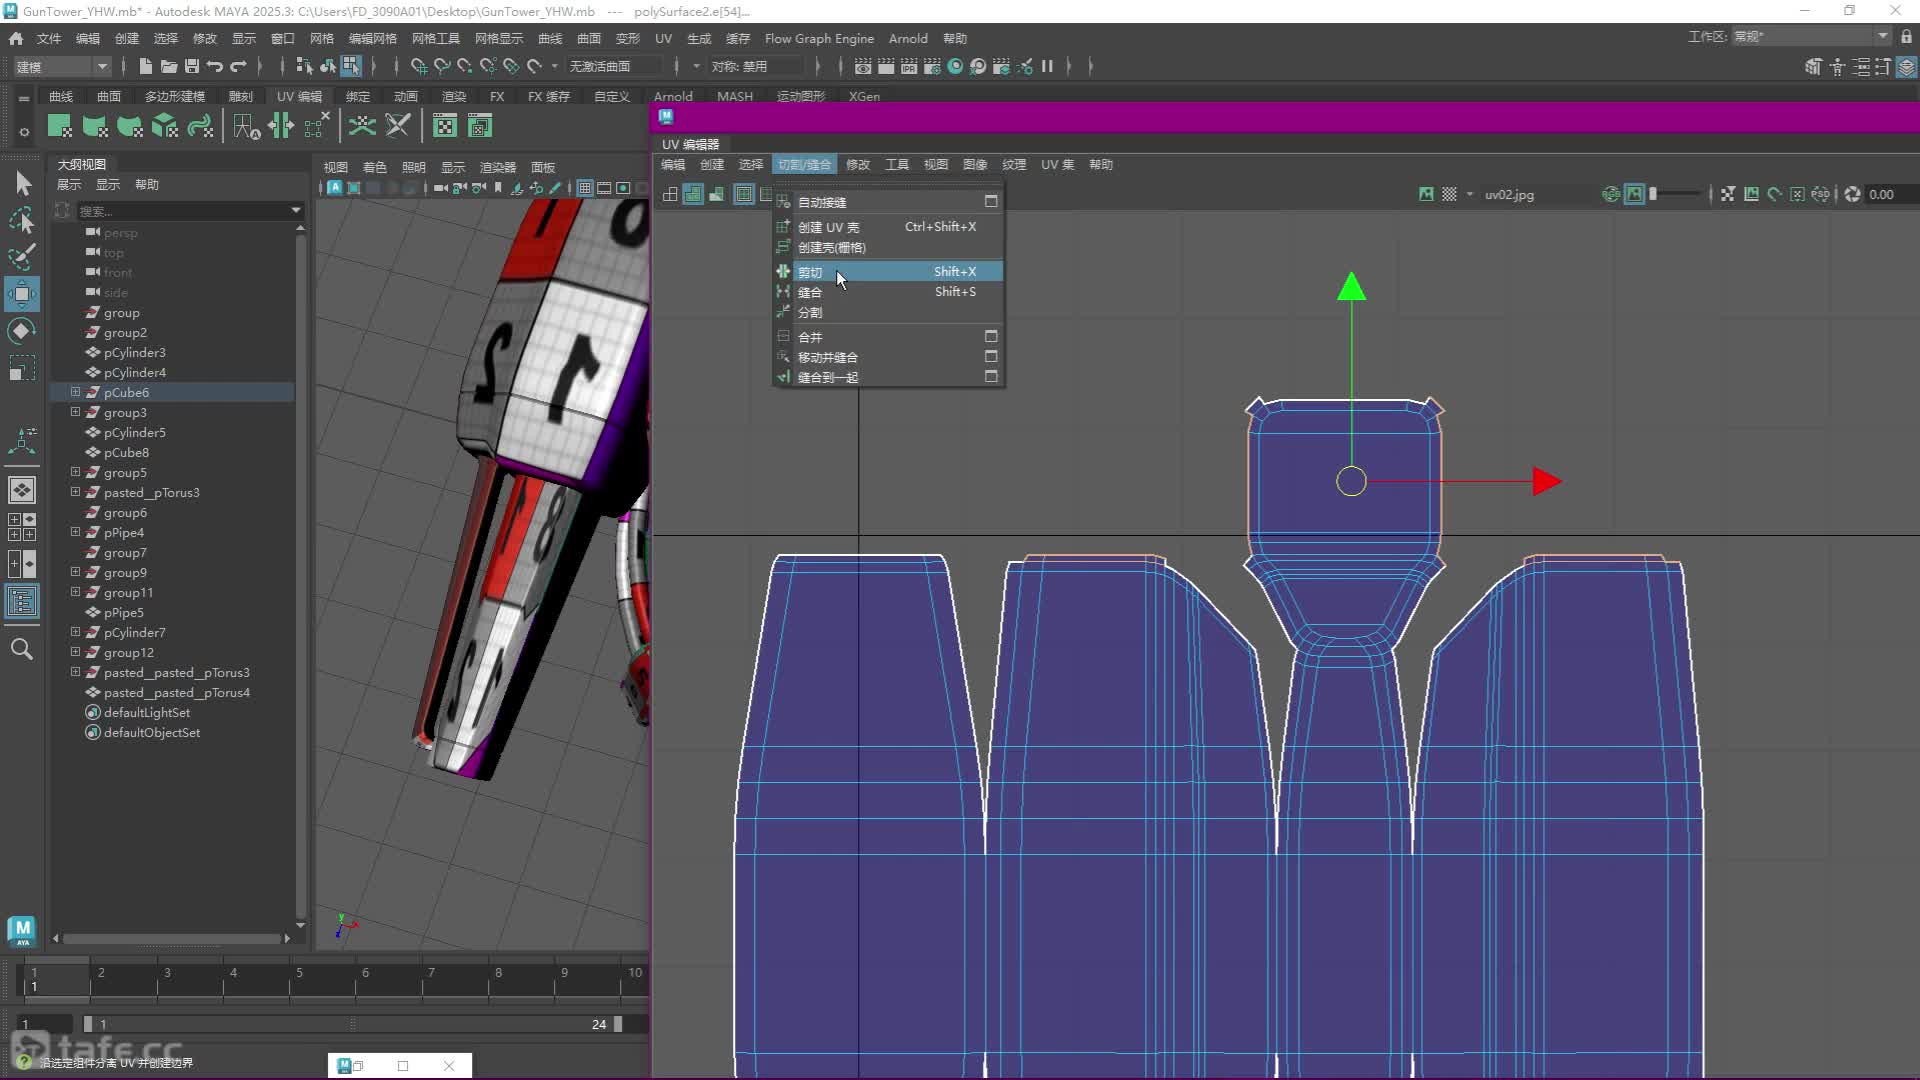Click the cylindrical mapping shelf icon
This screenshot has width=1920, height=1080.
click(94, 126)
